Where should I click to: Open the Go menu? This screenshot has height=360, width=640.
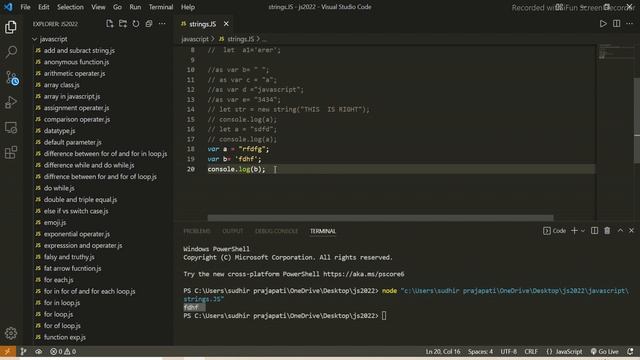pos(117,7)
